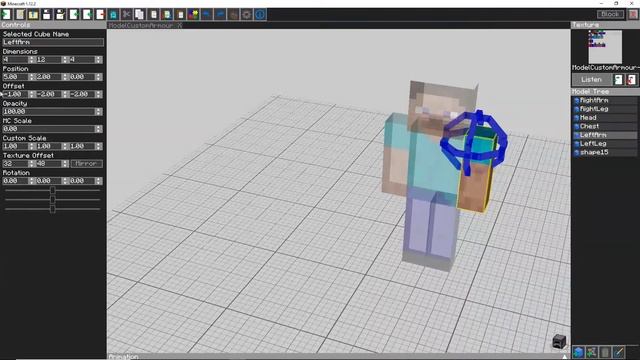Select RightLeg in the model tree
This screenshot has width=640, height=360.
coord(604,109)
